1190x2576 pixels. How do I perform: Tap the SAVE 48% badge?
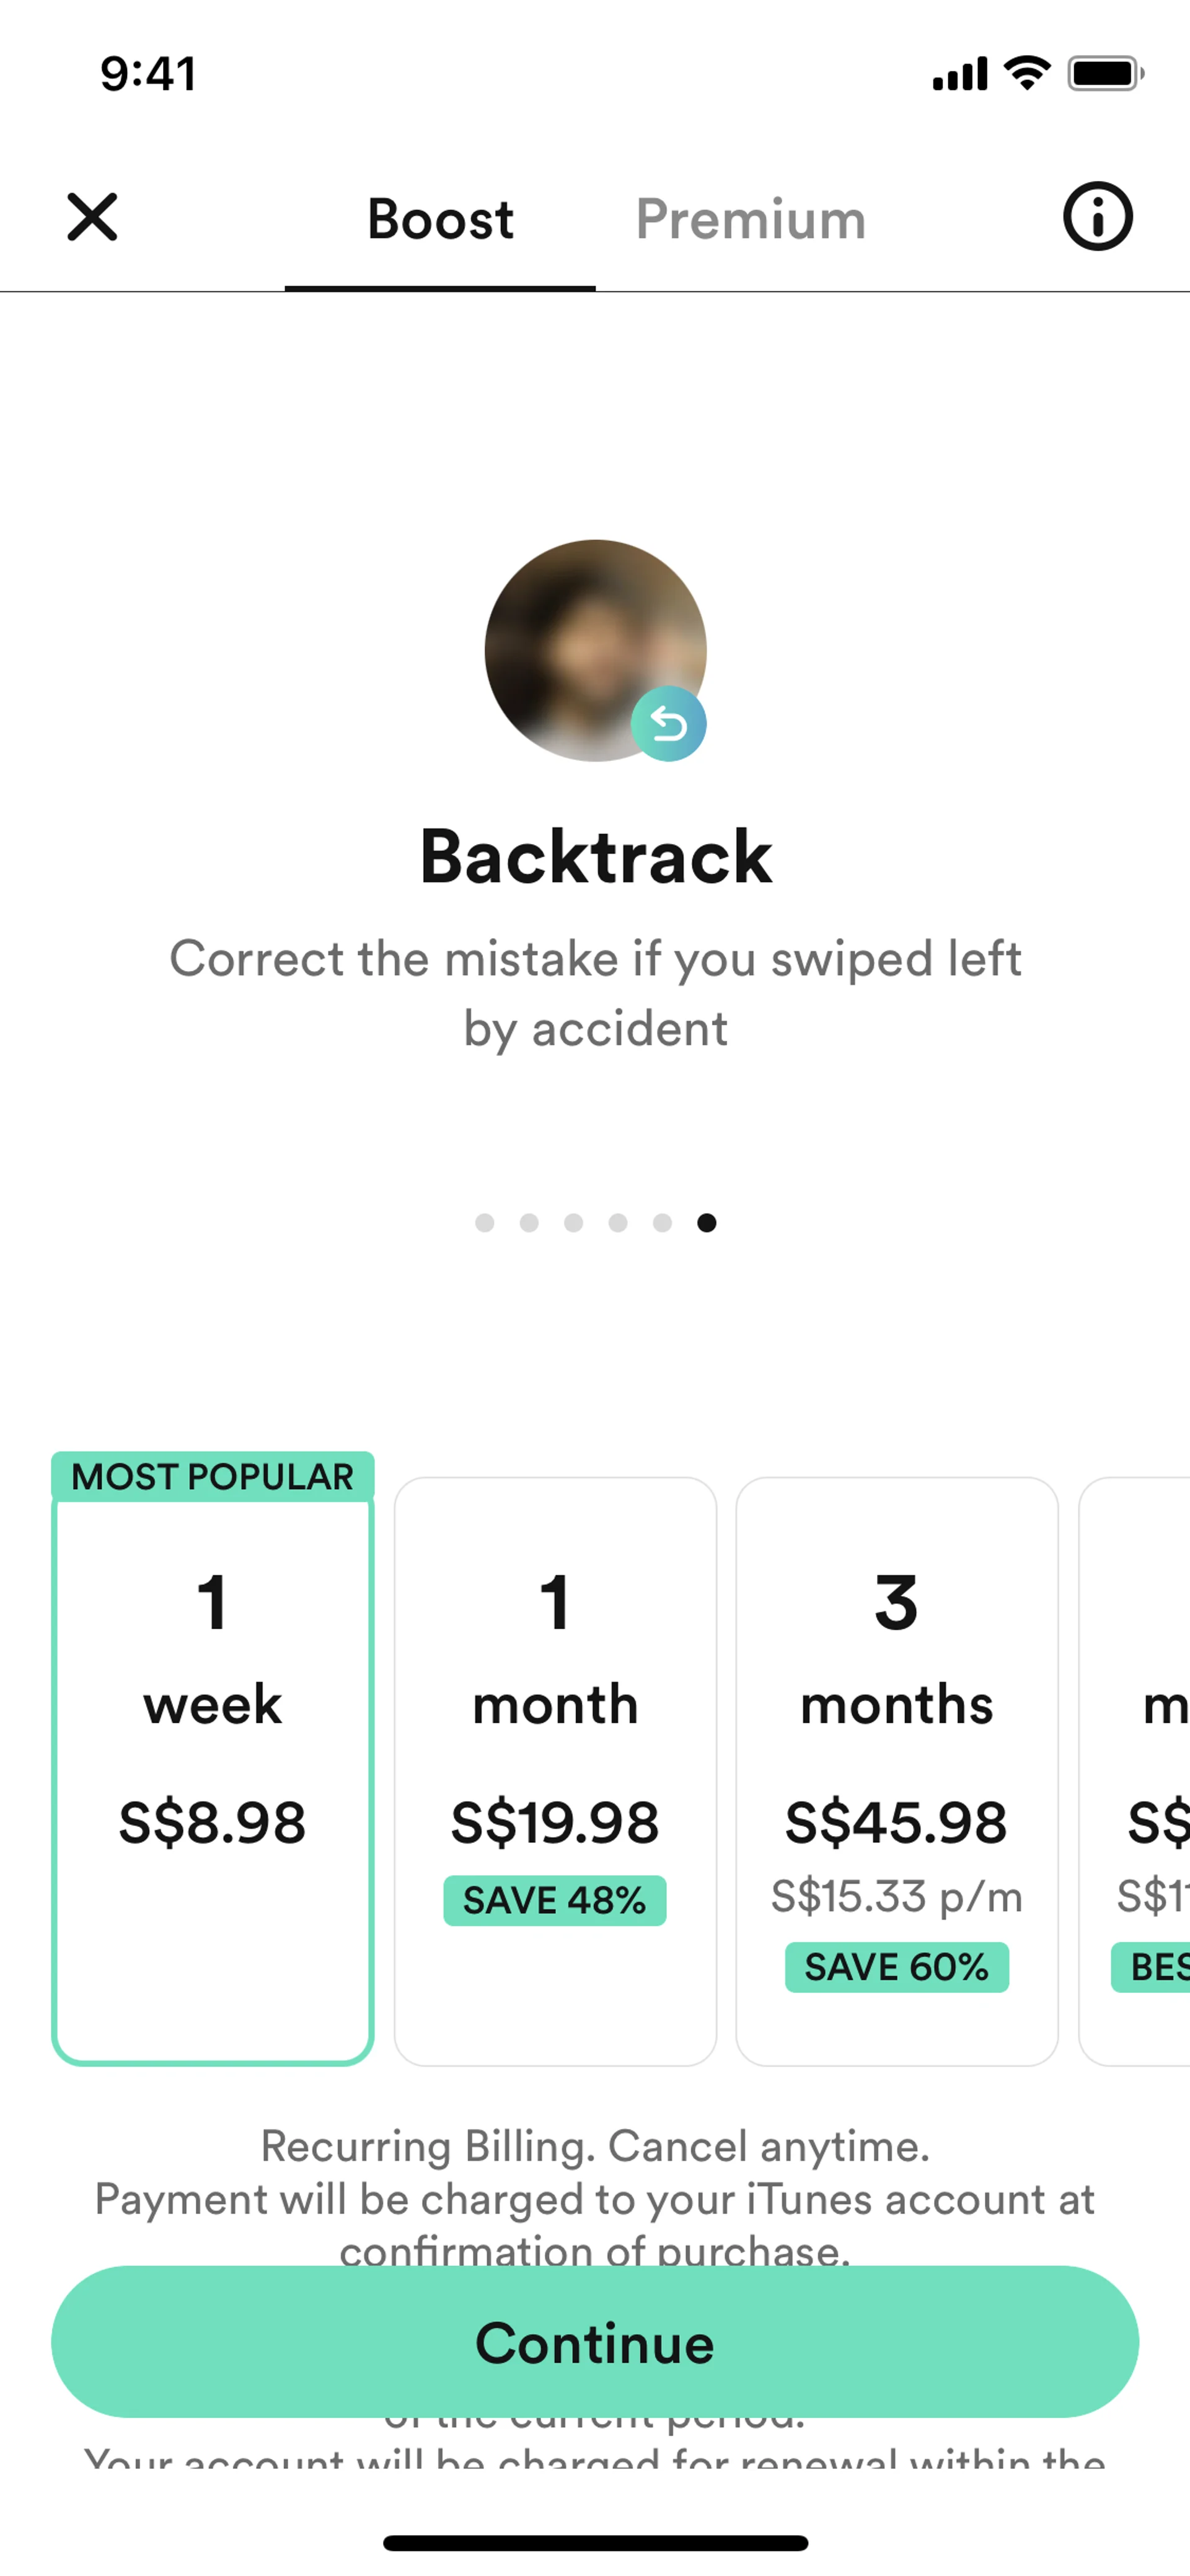click(555, 1900)
